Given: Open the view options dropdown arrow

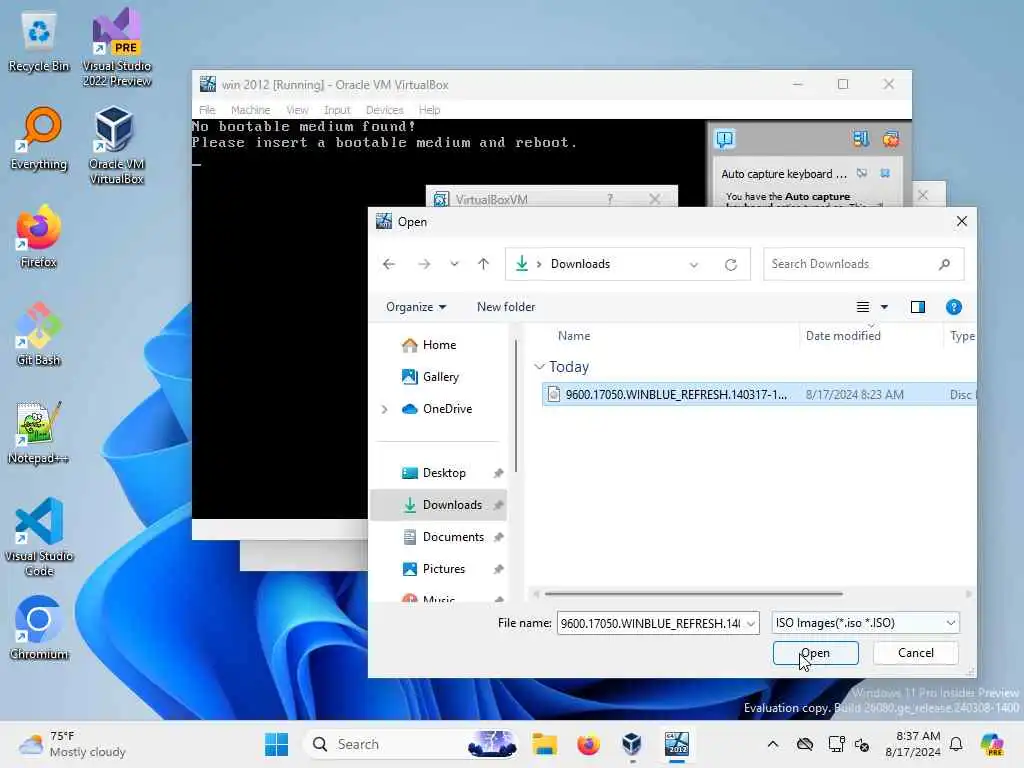Looking at the screenshot, I should click(x=884, y=307).
